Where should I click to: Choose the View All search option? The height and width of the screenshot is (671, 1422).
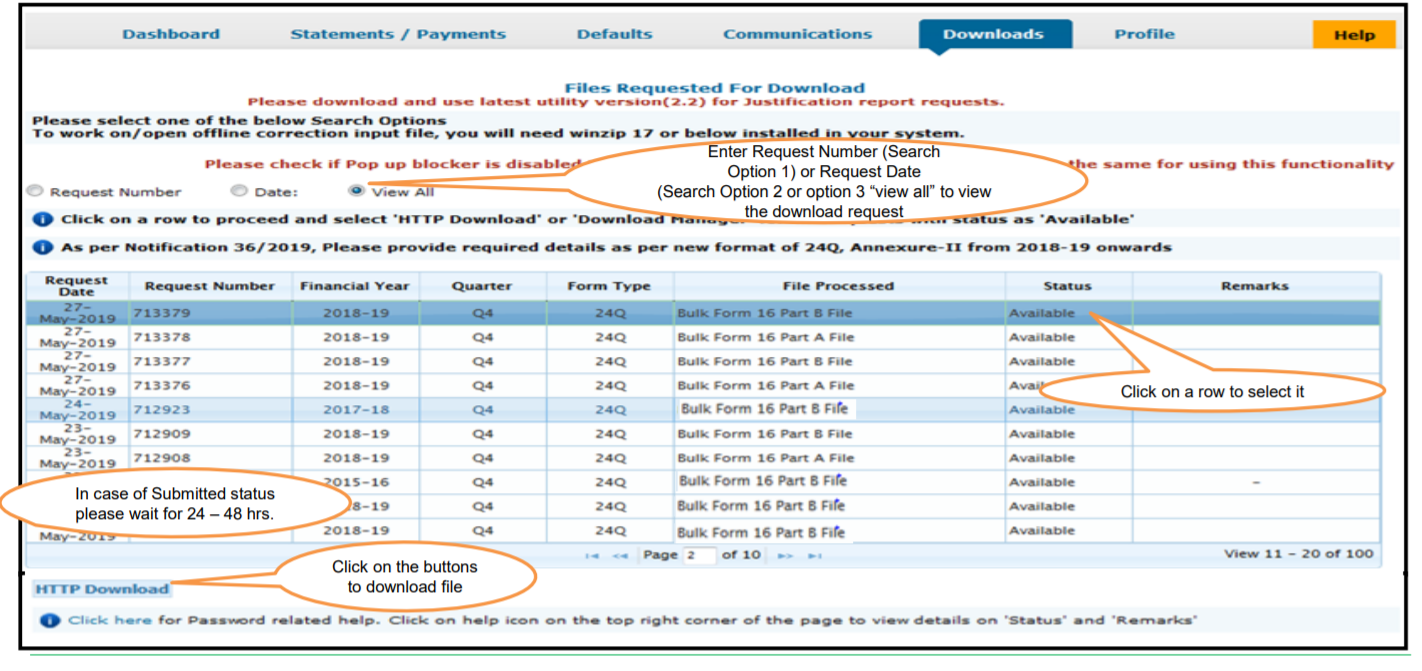click(x=357, y=190)
